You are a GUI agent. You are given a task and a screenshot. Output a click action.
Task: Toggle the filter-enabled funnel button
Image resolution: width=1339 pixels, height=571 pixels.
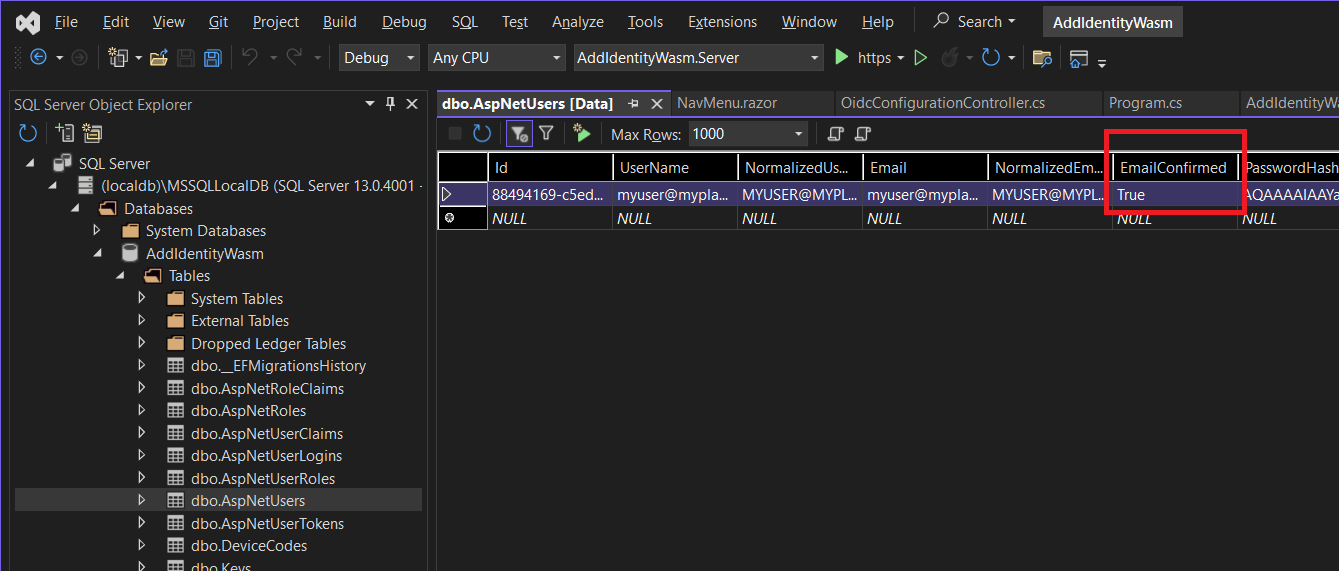click(x=519, y=133)
